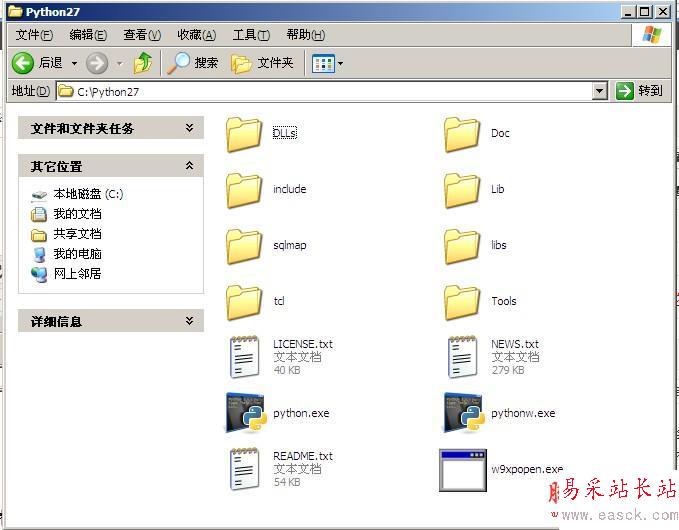Minimize the Python27 window
Viewport: 679px width, 530px height.
(628, 11)
